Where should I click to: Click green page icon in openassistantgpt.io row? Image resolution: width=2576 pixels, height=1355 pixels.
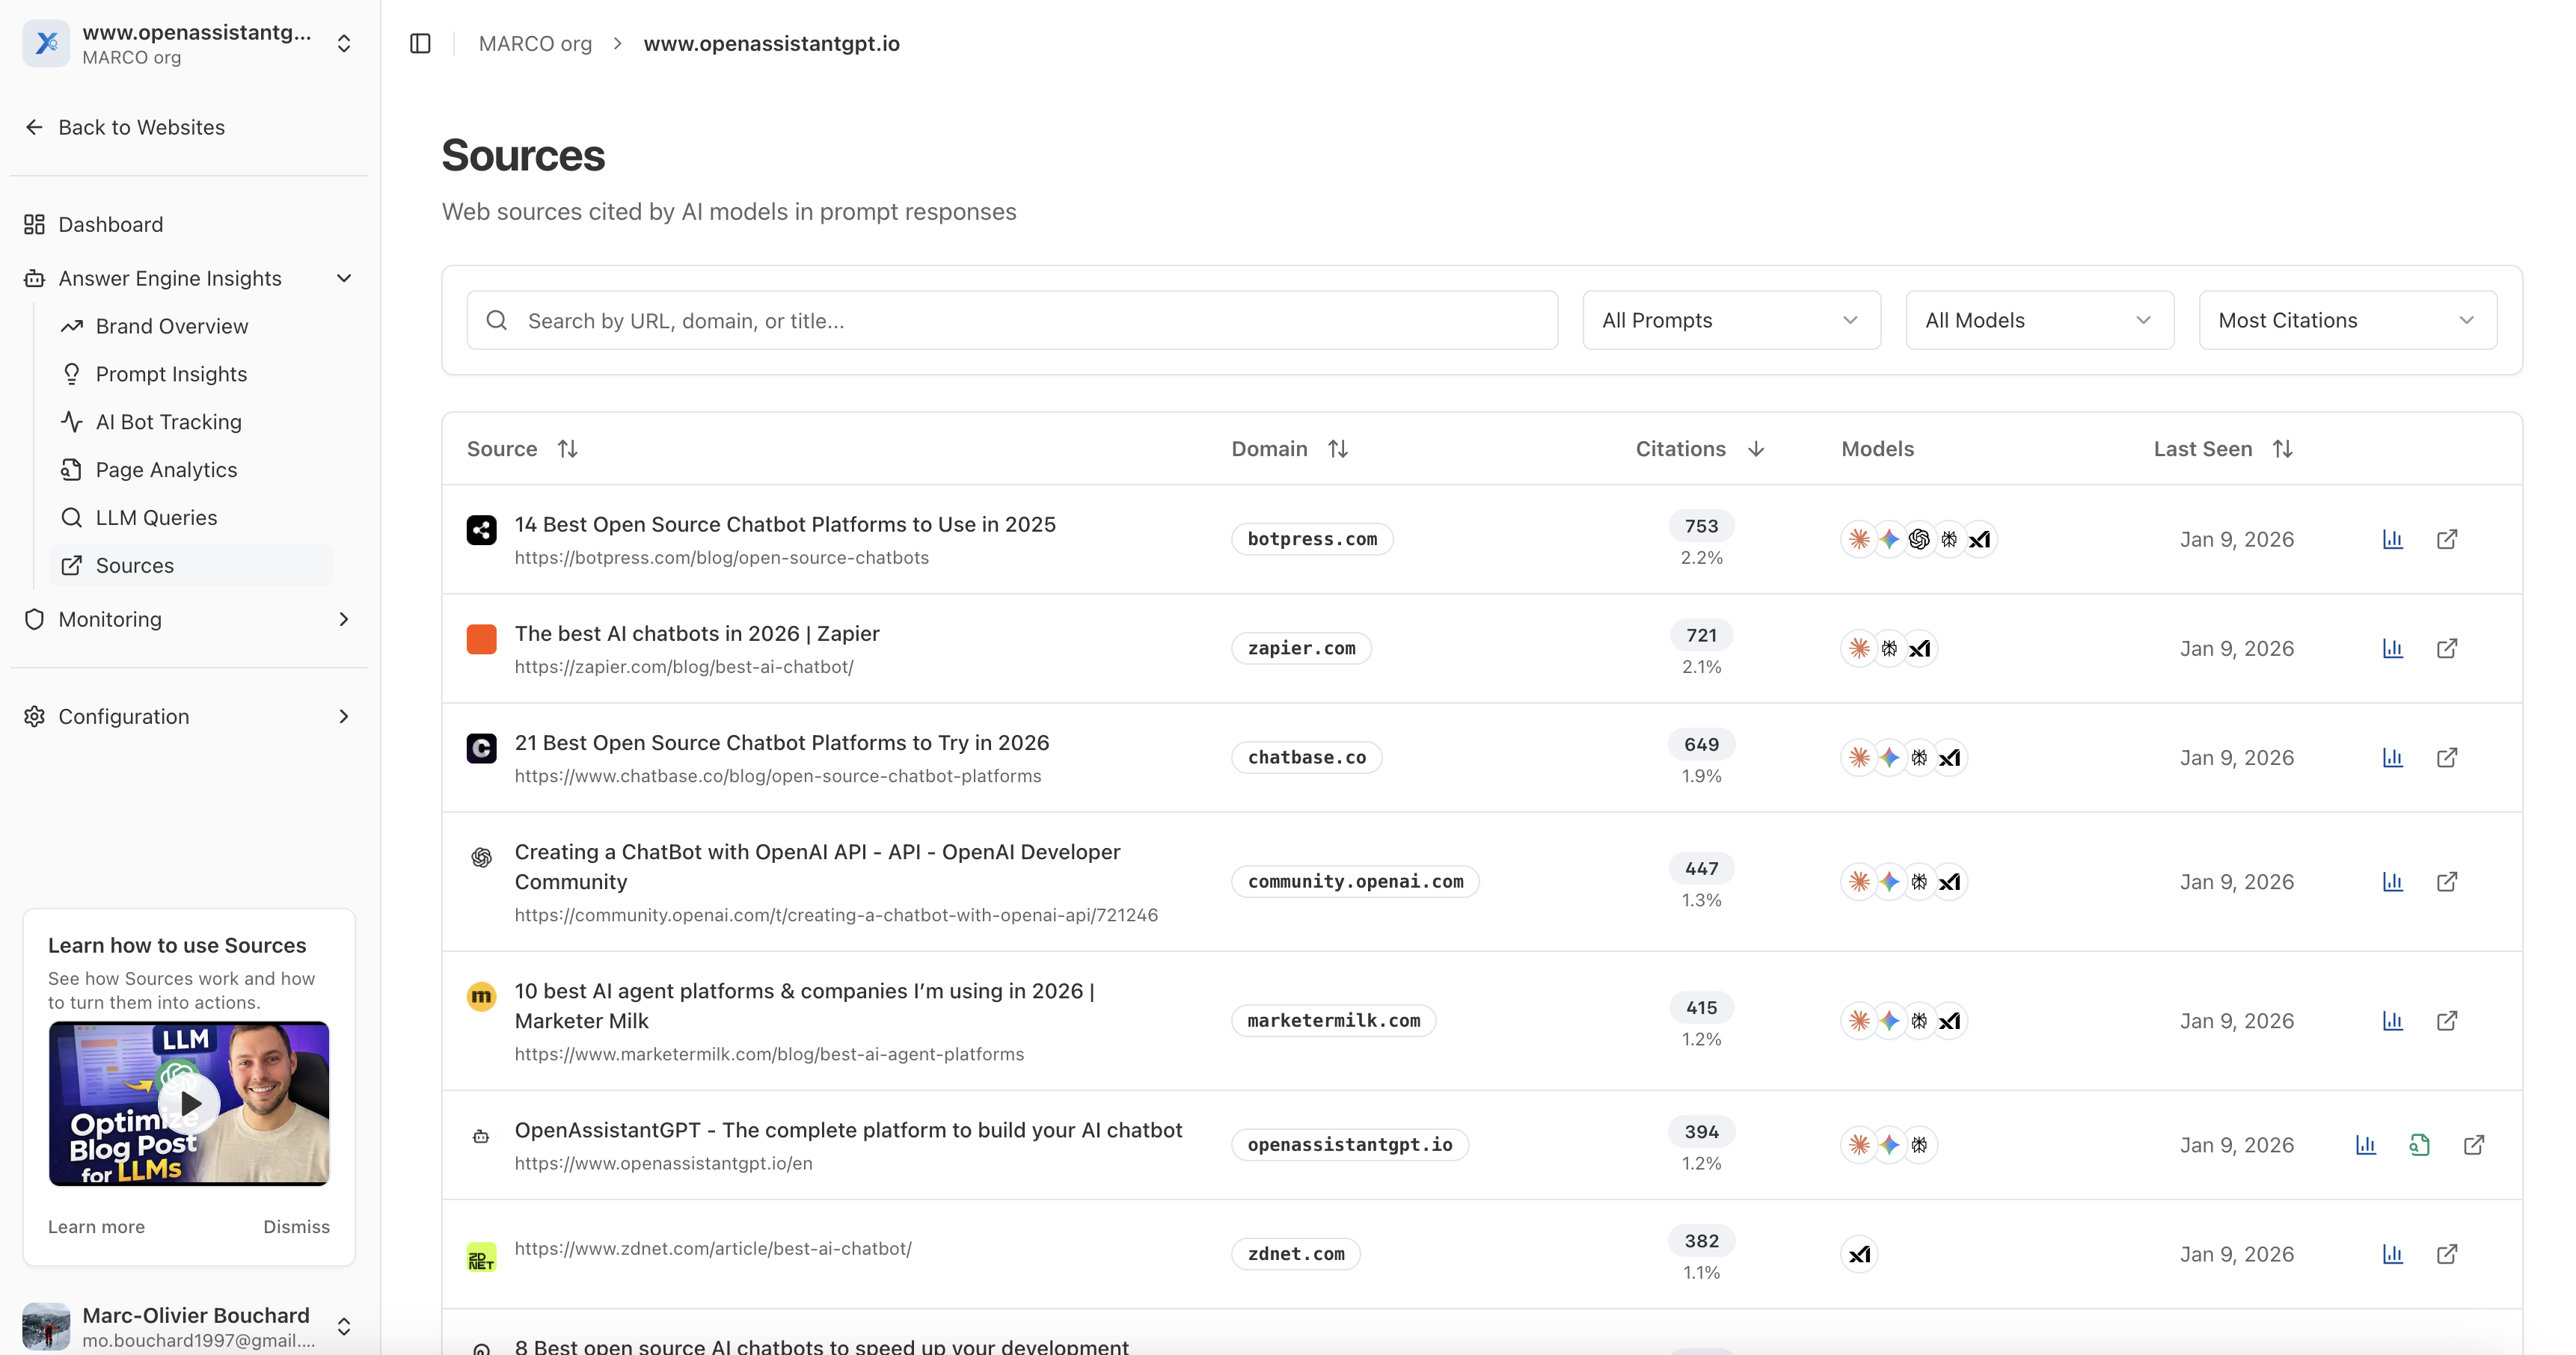coord(2419,1145)
